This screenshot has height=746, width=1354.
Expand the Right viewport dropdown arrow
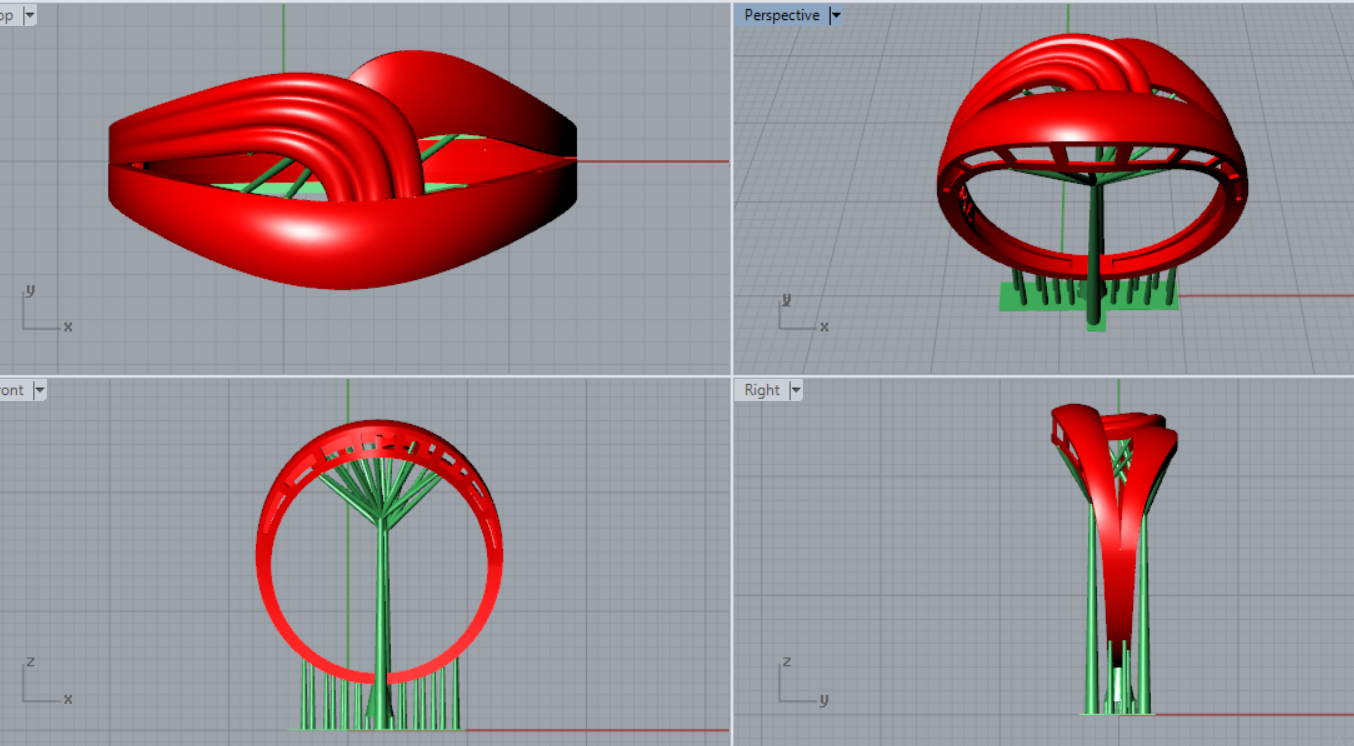(x=796, y=390)
